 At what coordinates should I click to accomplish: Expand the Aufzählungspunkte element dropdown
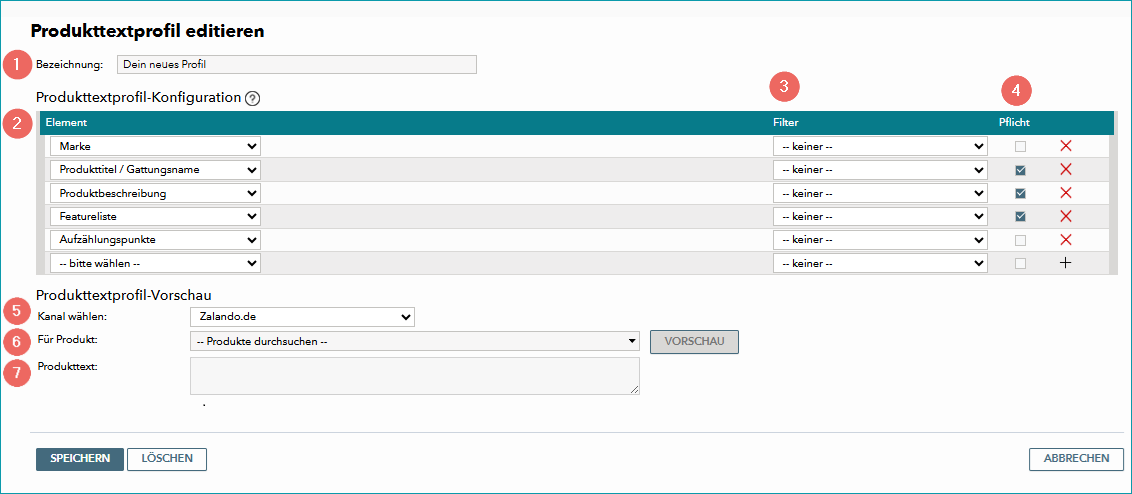pyautogui.click(x=155, y=240)
